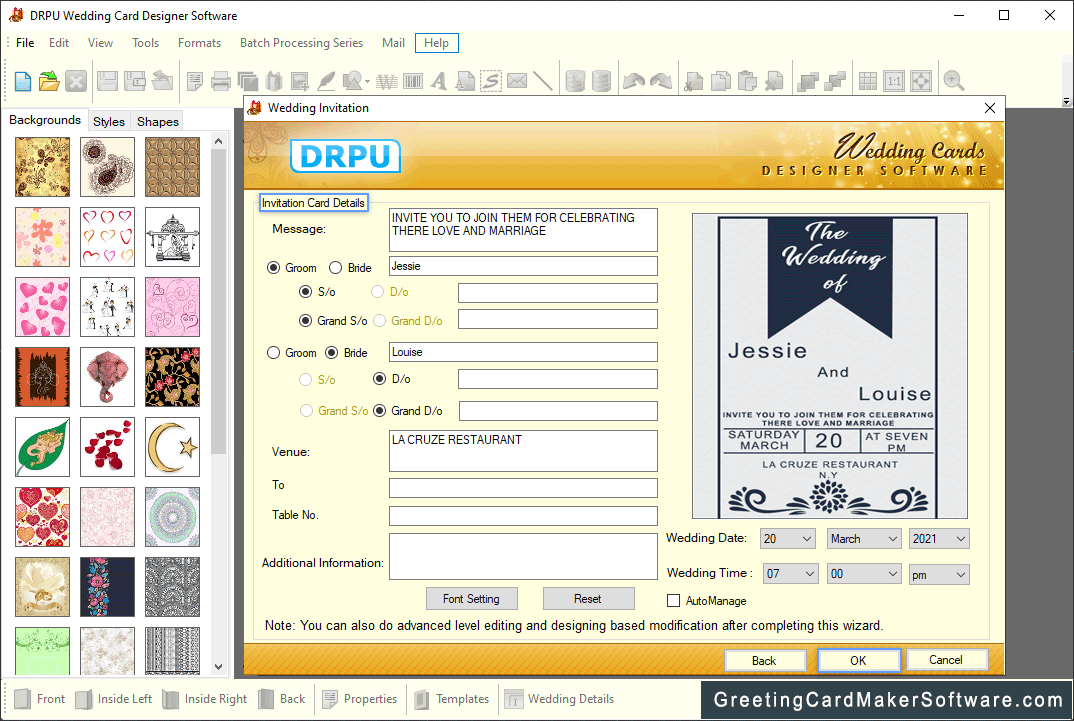
Task: Switch to the Styles tab
Action: point(109,121)
